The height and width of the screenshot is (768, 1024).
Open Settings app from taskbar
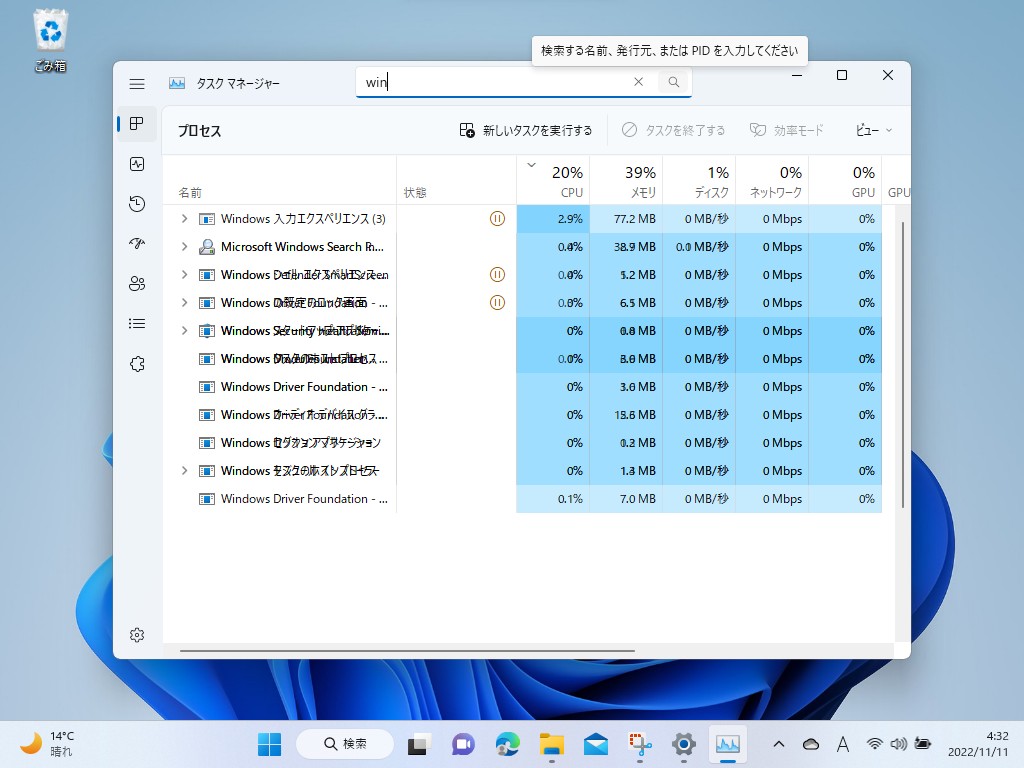684,744
